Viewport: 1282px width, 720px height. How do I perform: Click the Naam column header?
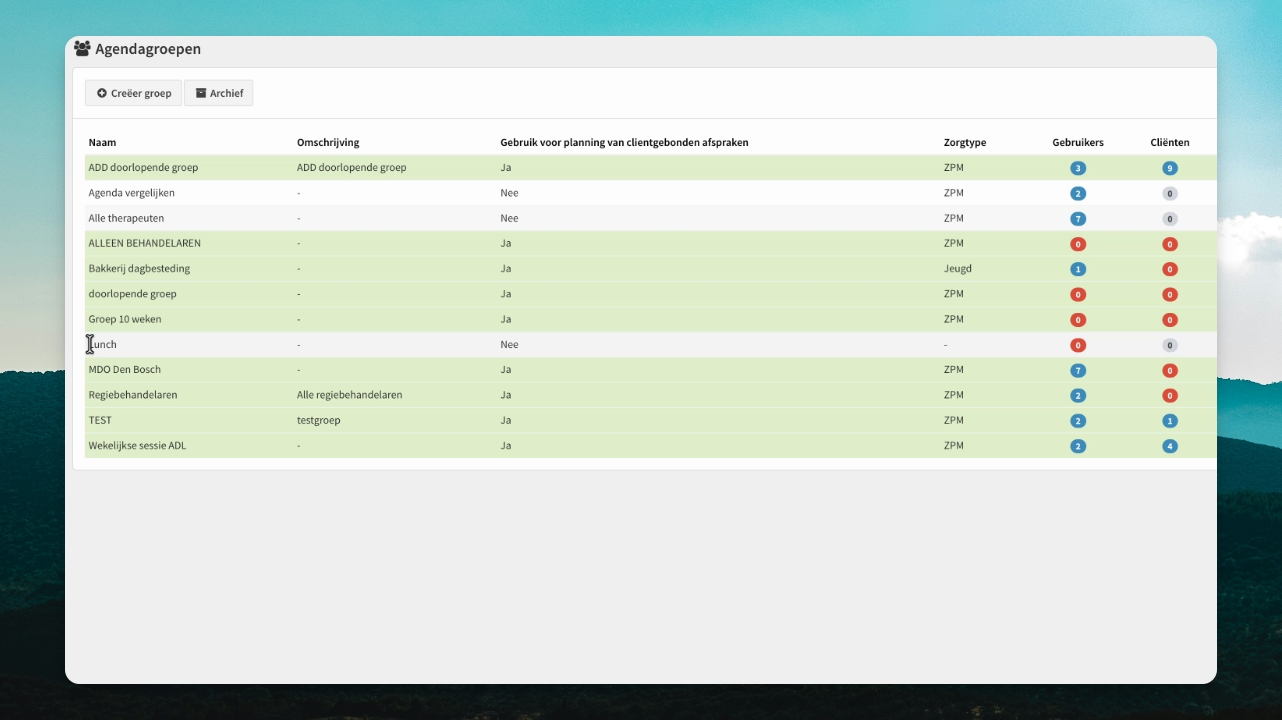pyautogui.click(x=102, y=142)
